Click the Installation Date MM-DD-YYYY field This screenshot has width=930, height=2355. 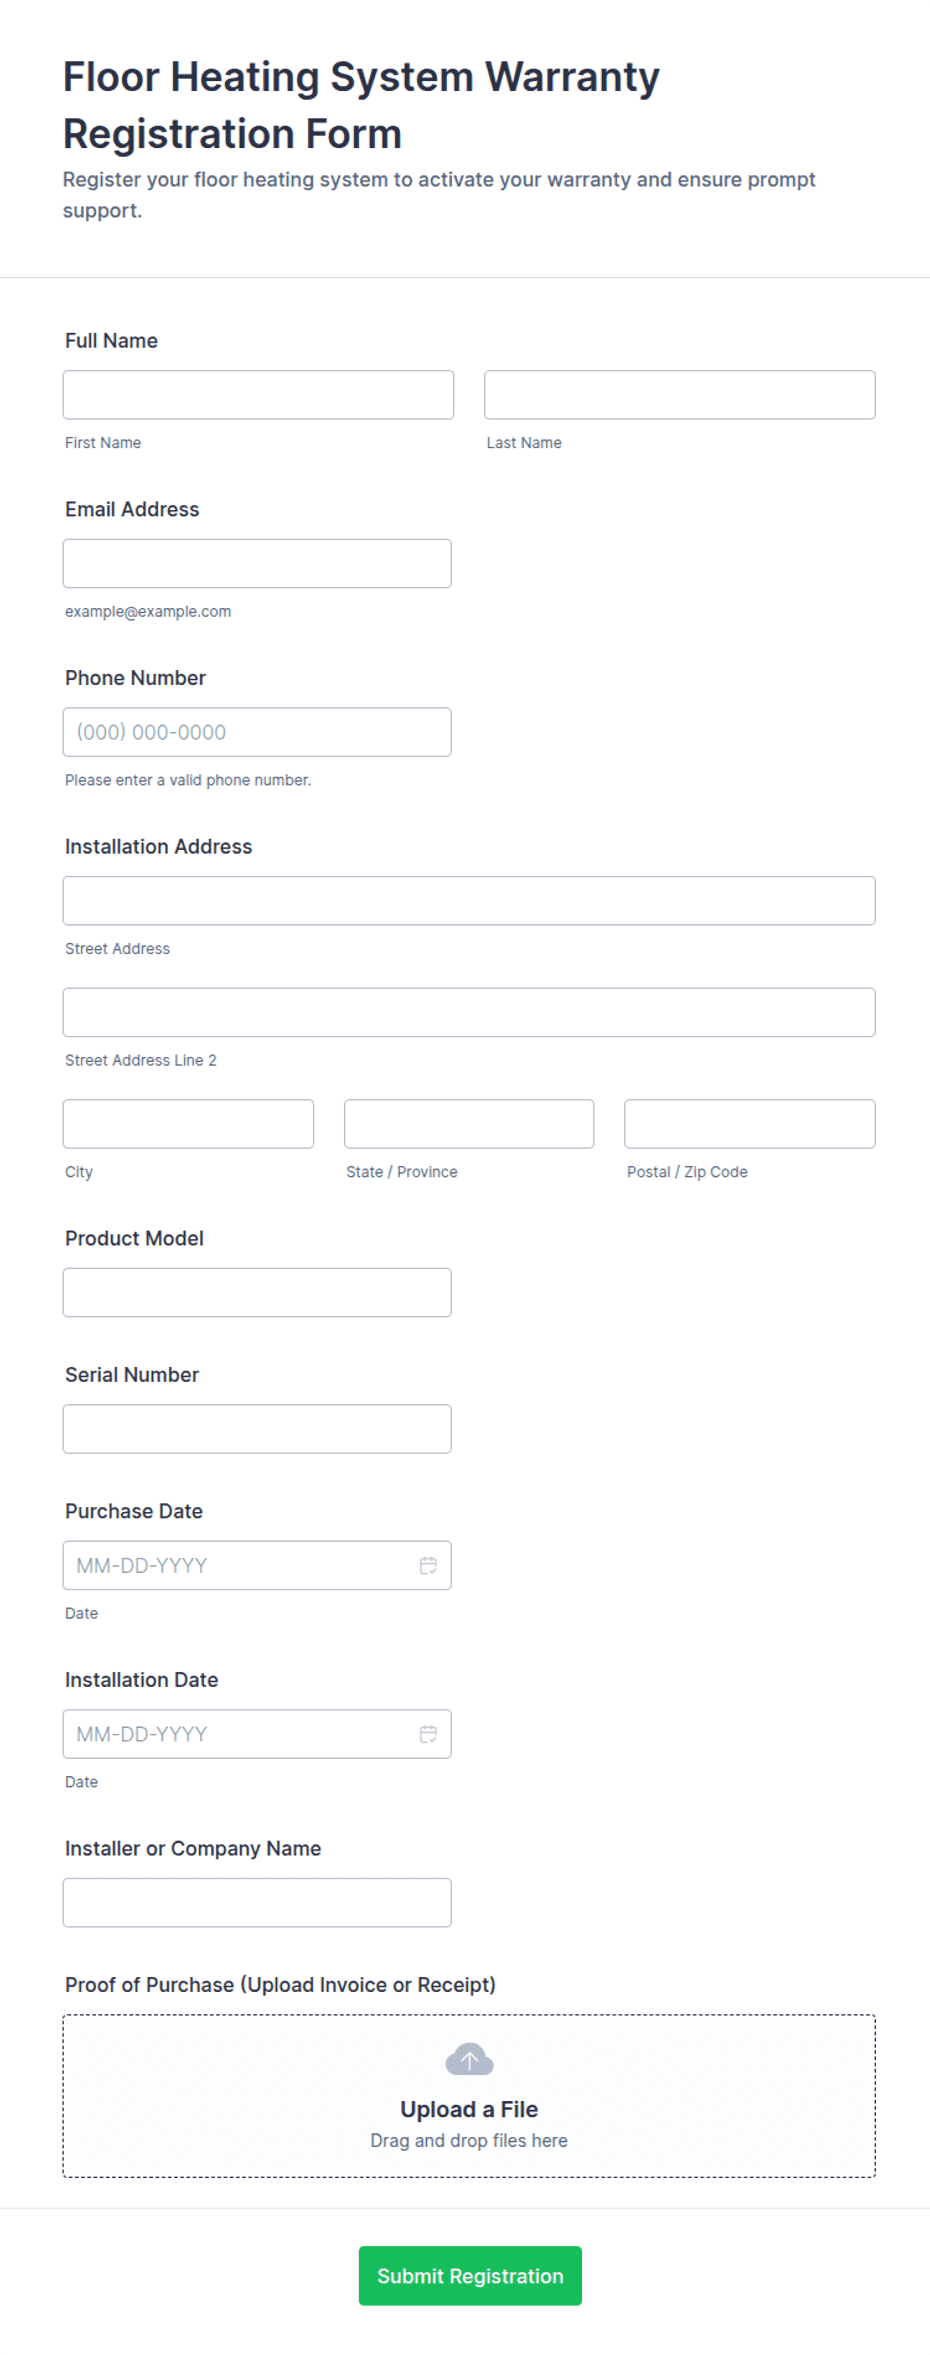tap(257, 1734)
